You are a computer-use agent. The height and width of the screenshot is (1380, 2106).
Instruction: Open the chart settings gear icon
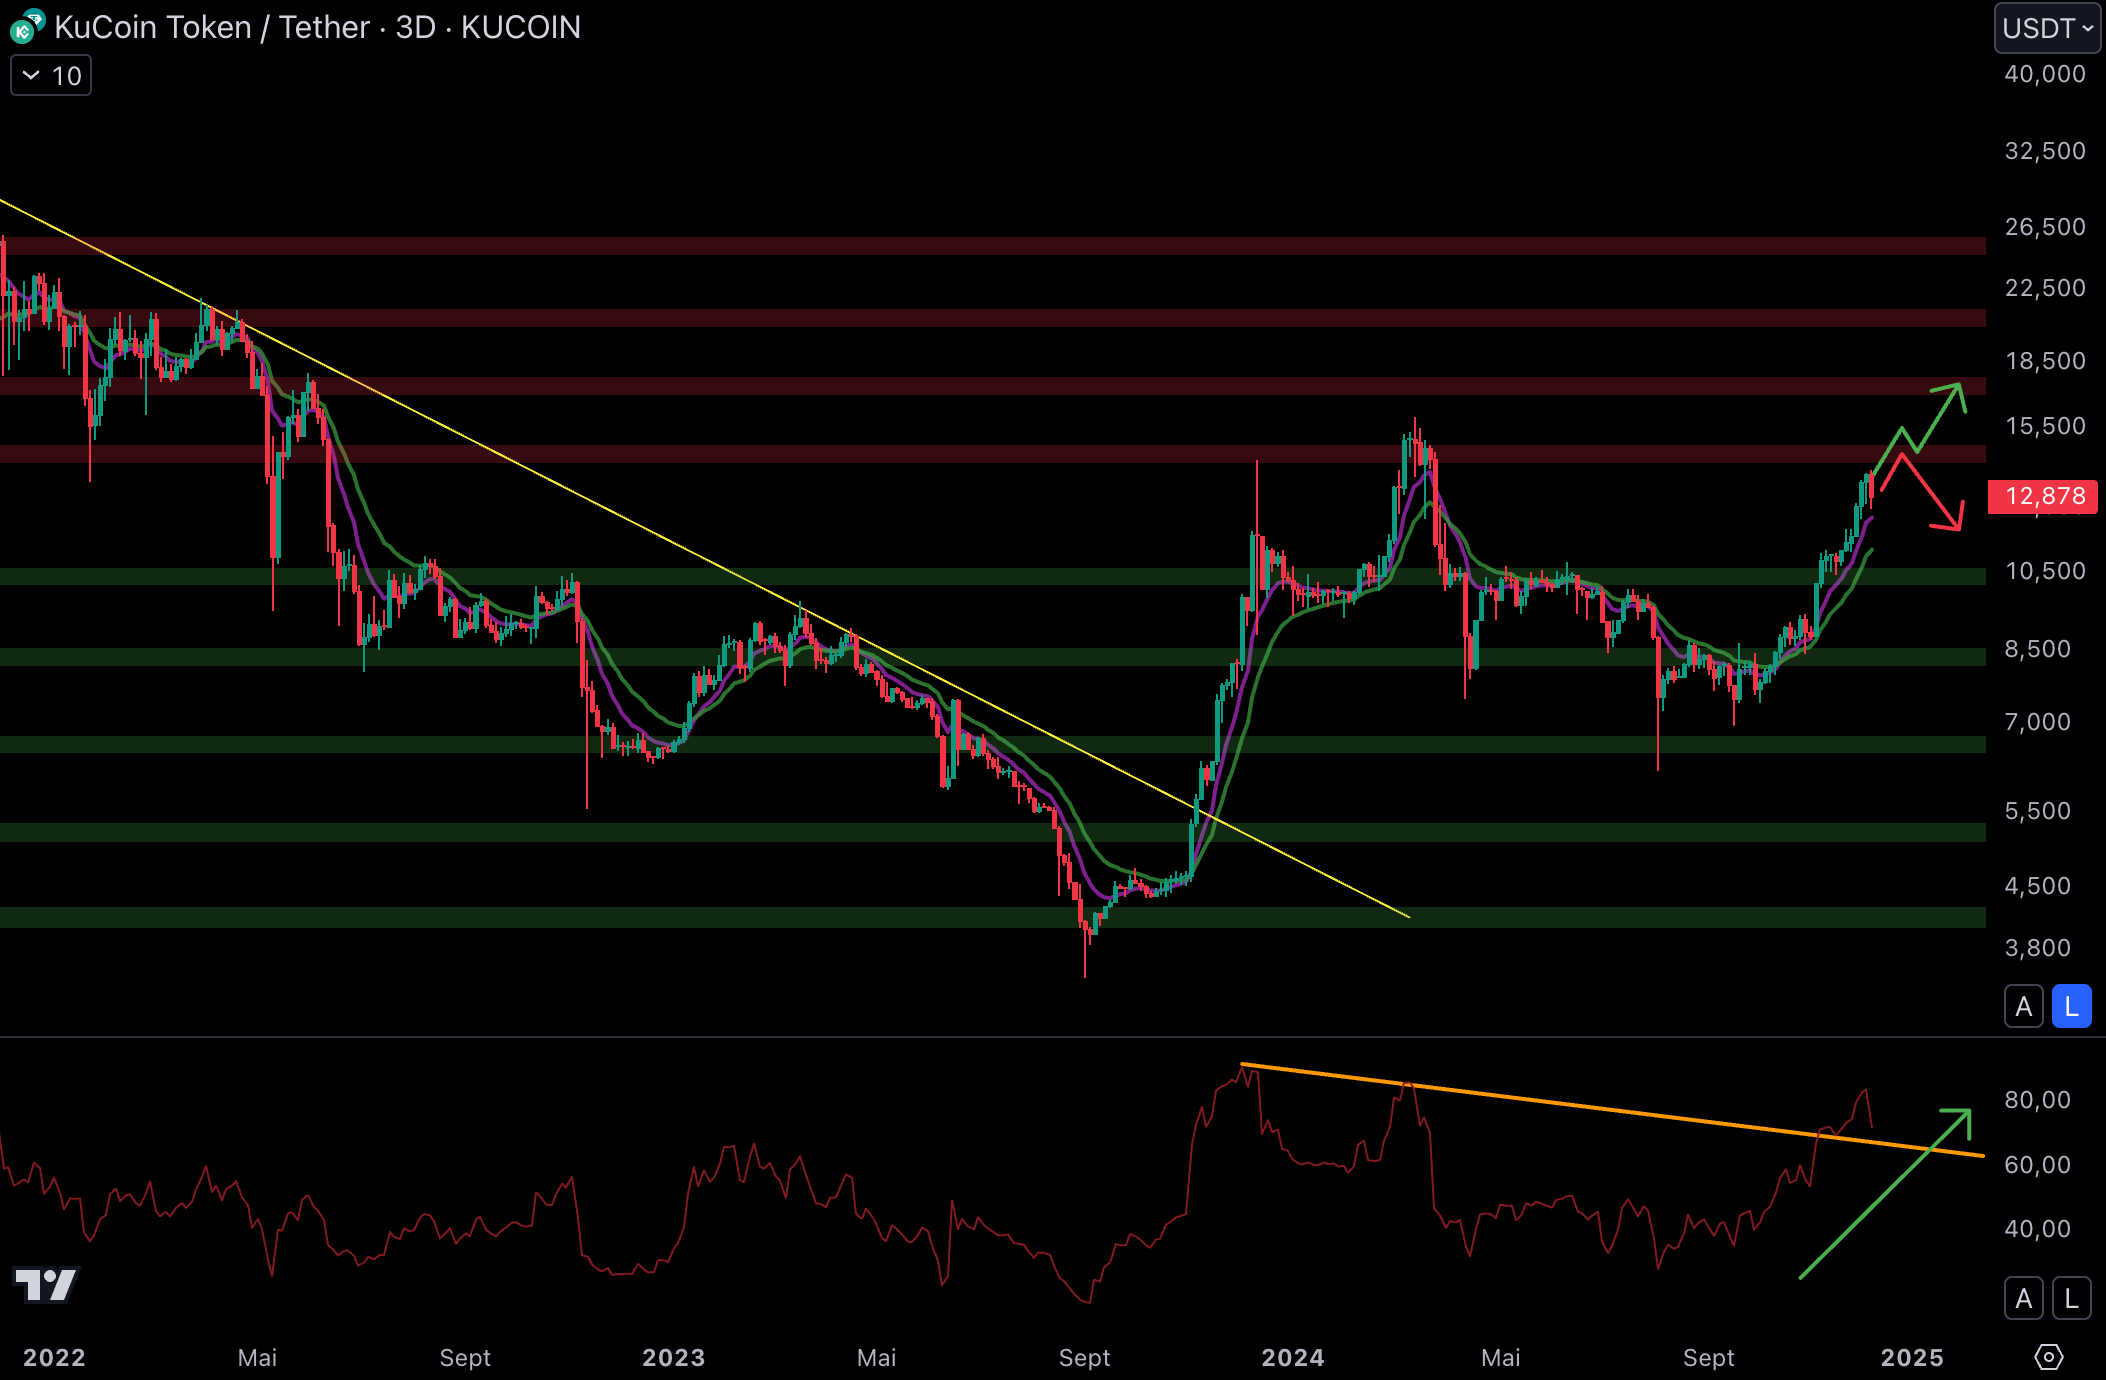click(2048, 1357)
